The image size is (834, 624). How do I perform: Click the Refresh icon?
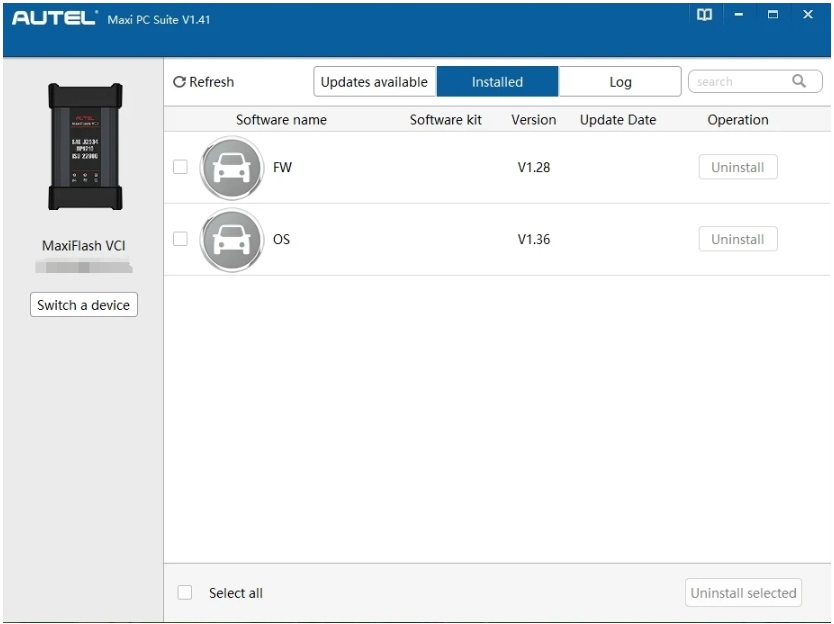(x=180, y=82)
